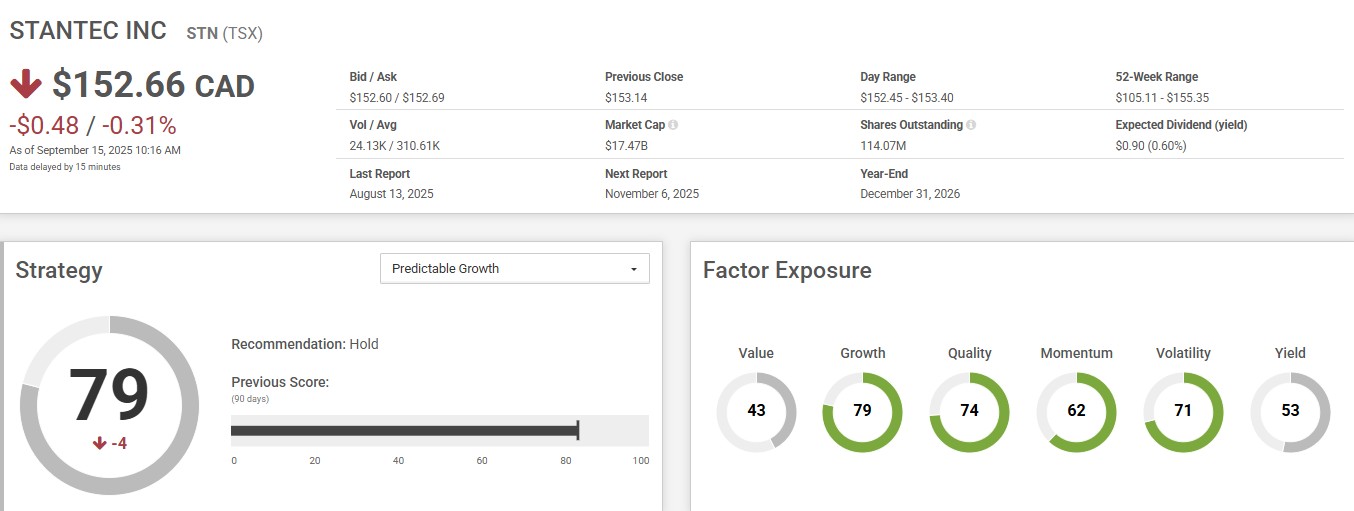Click the (90 days) note under Previous Score
The height and width of the screenshot is (511, 1354).
point(250,398)
